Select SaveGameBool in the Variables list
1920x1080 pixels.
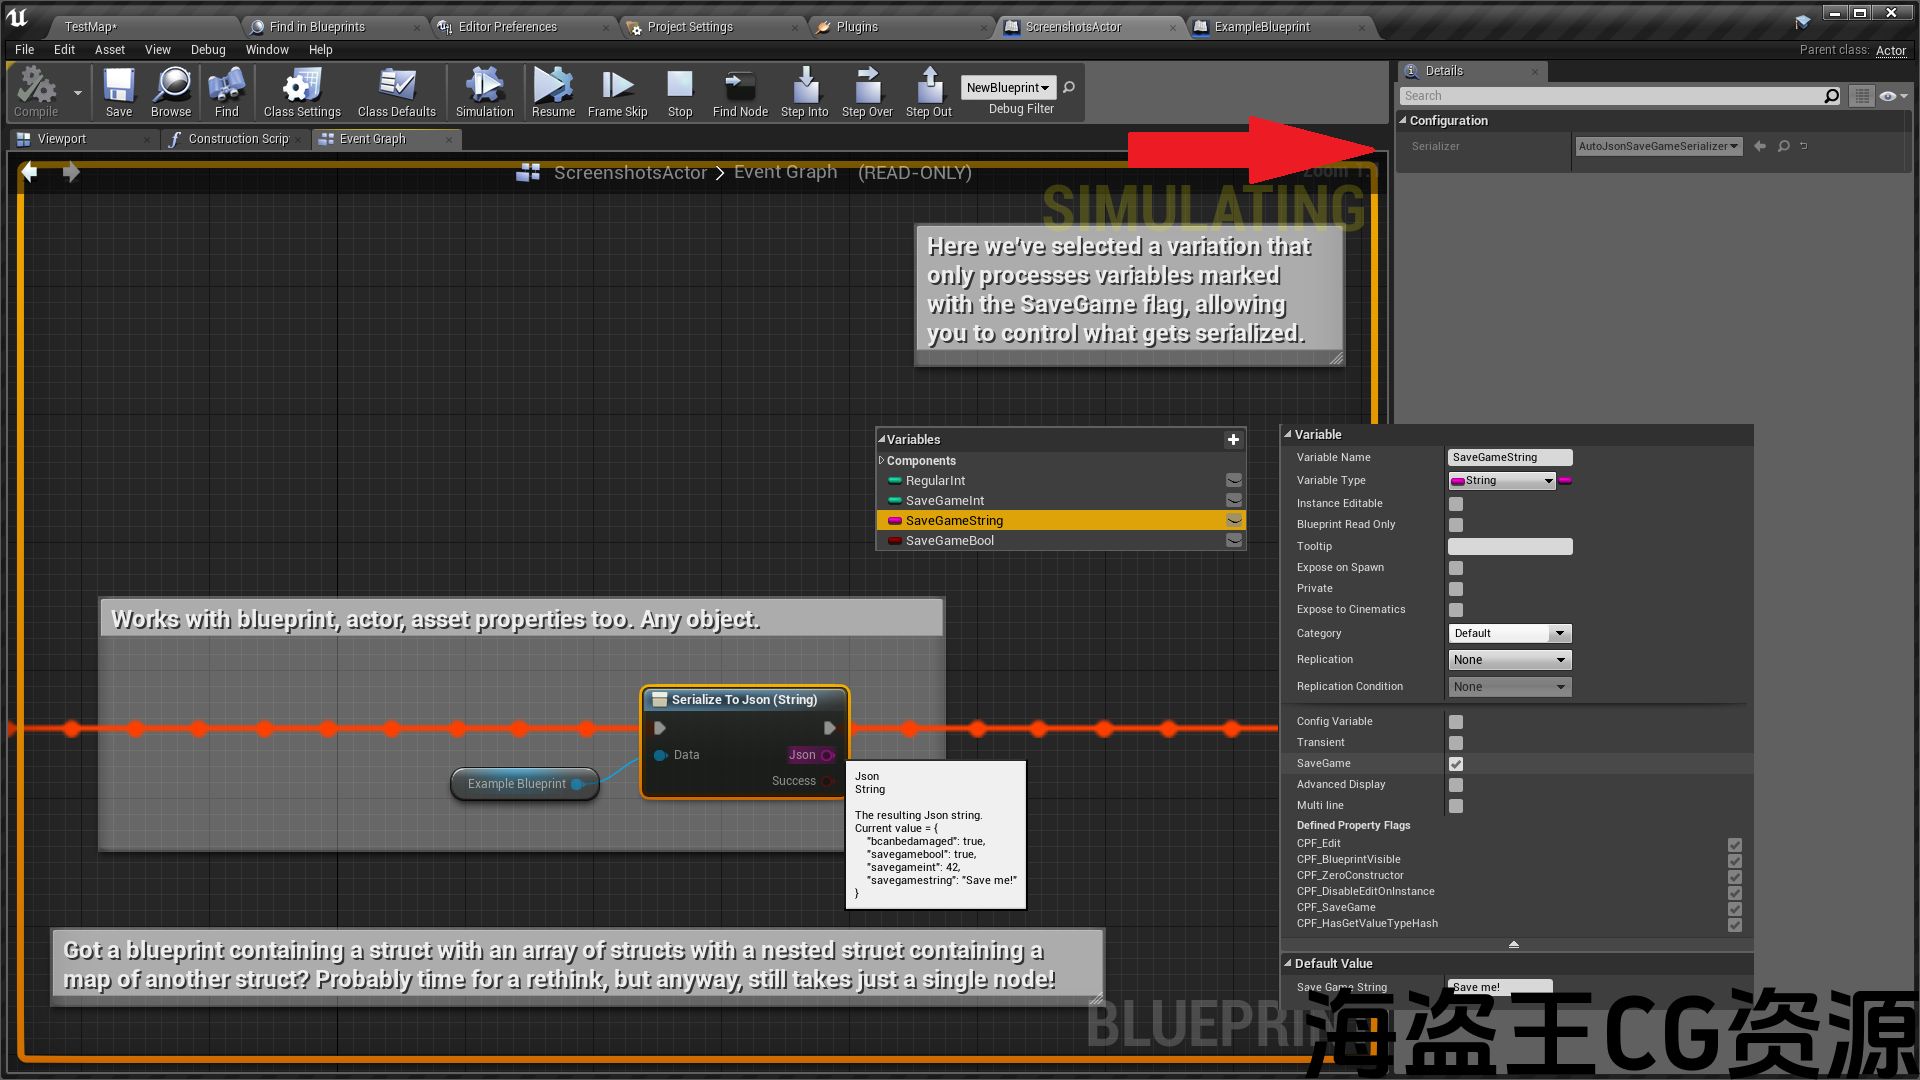pyautogui.click(x=950, y=541)
